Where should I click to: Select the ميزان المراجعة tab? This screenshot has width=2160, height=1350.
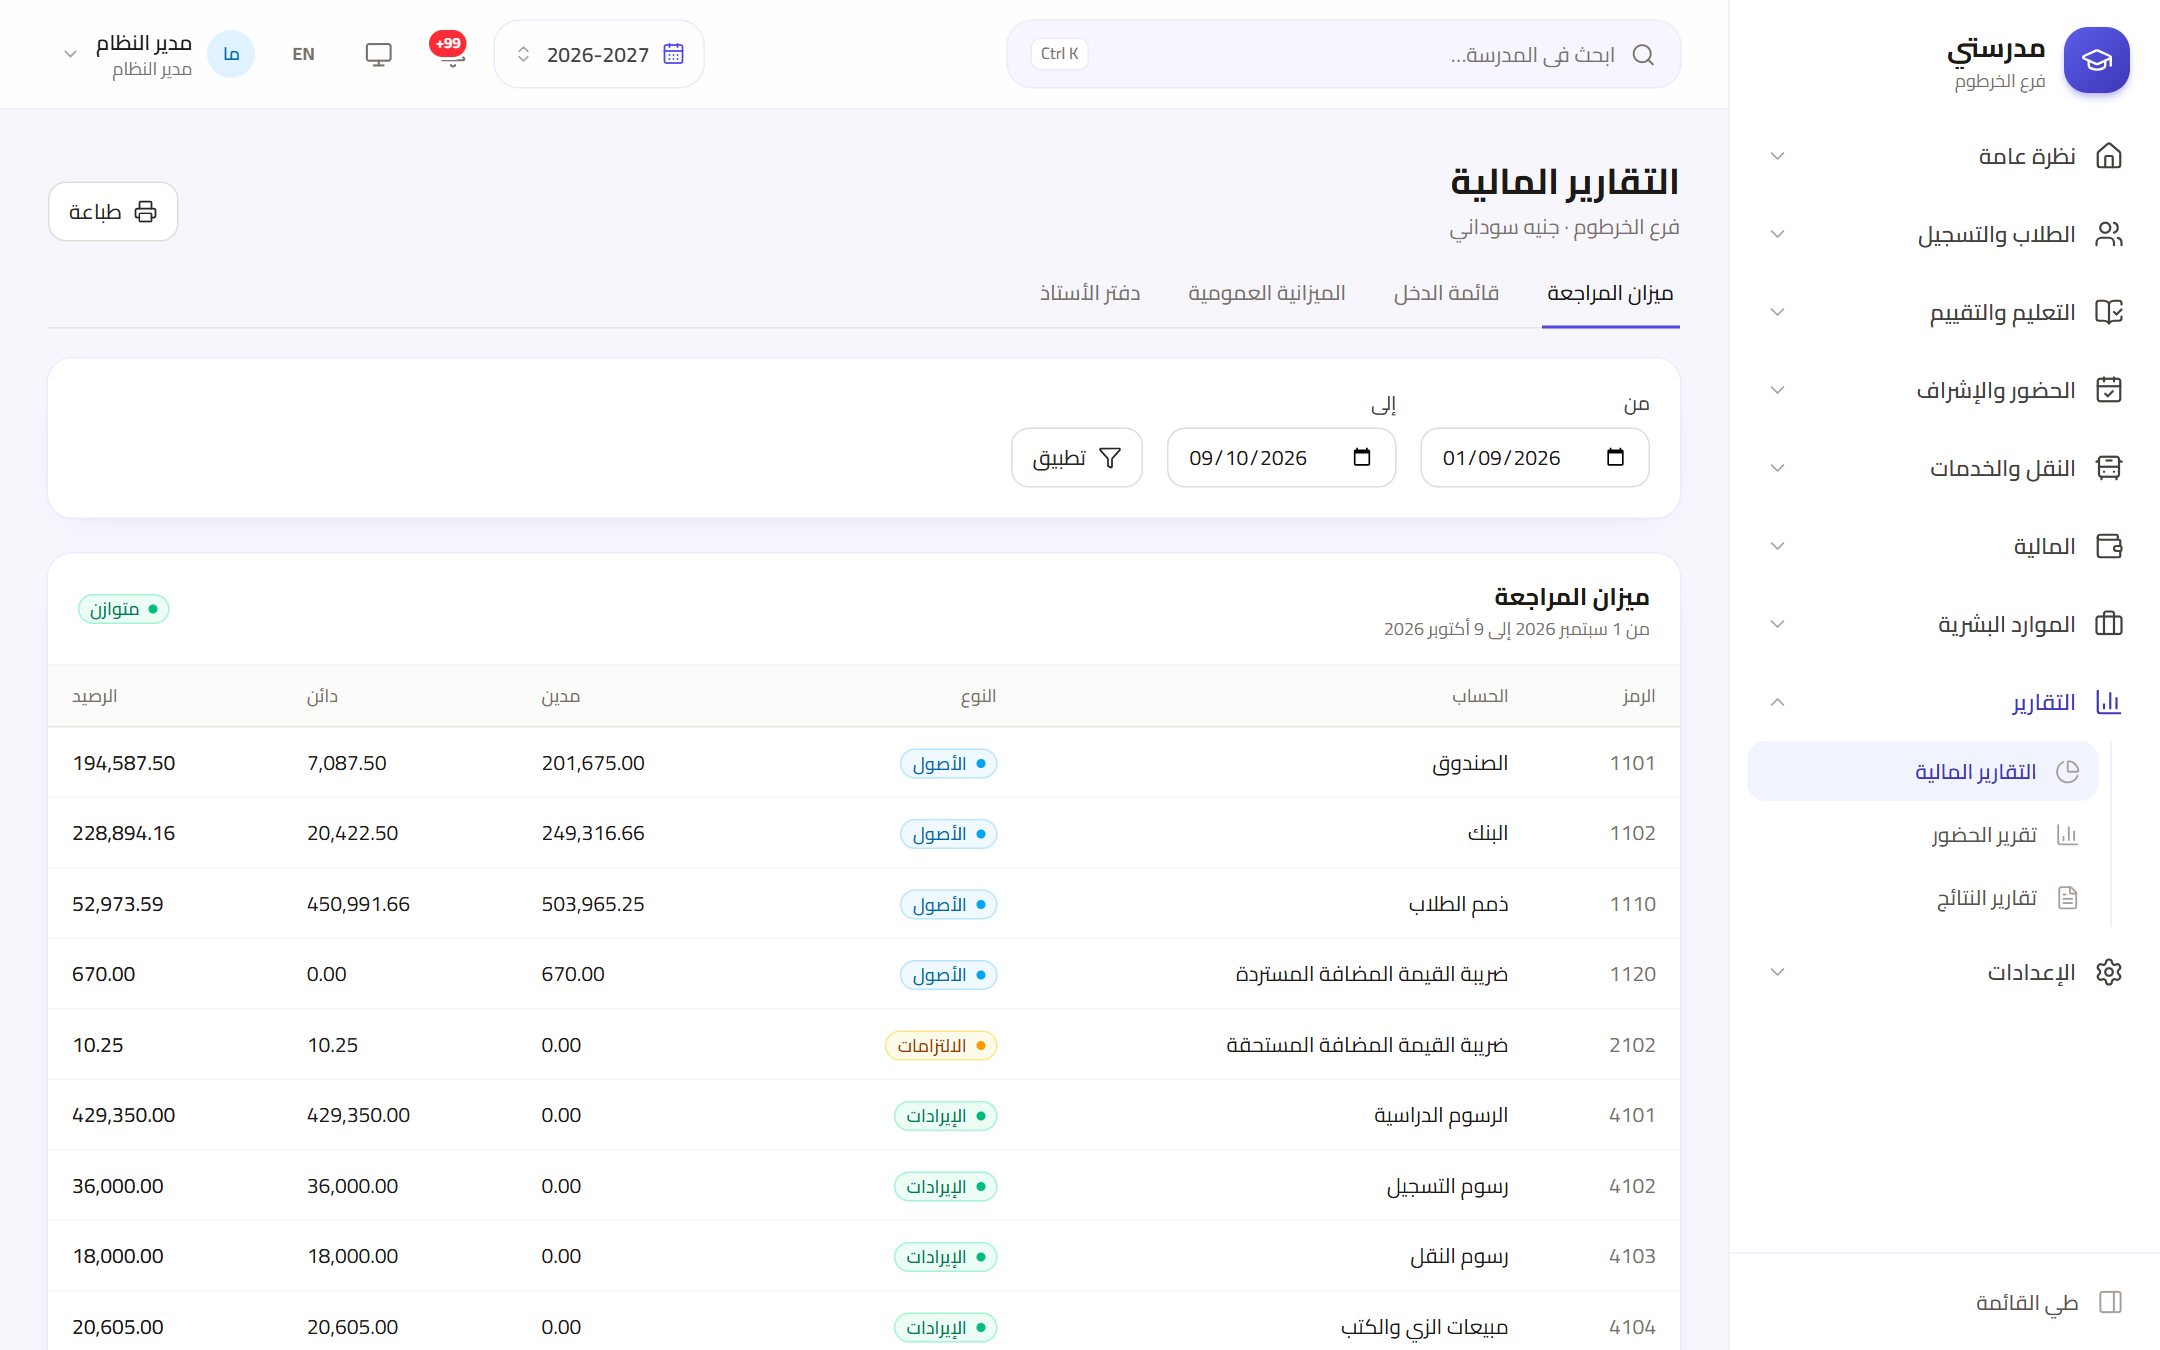1610,293
